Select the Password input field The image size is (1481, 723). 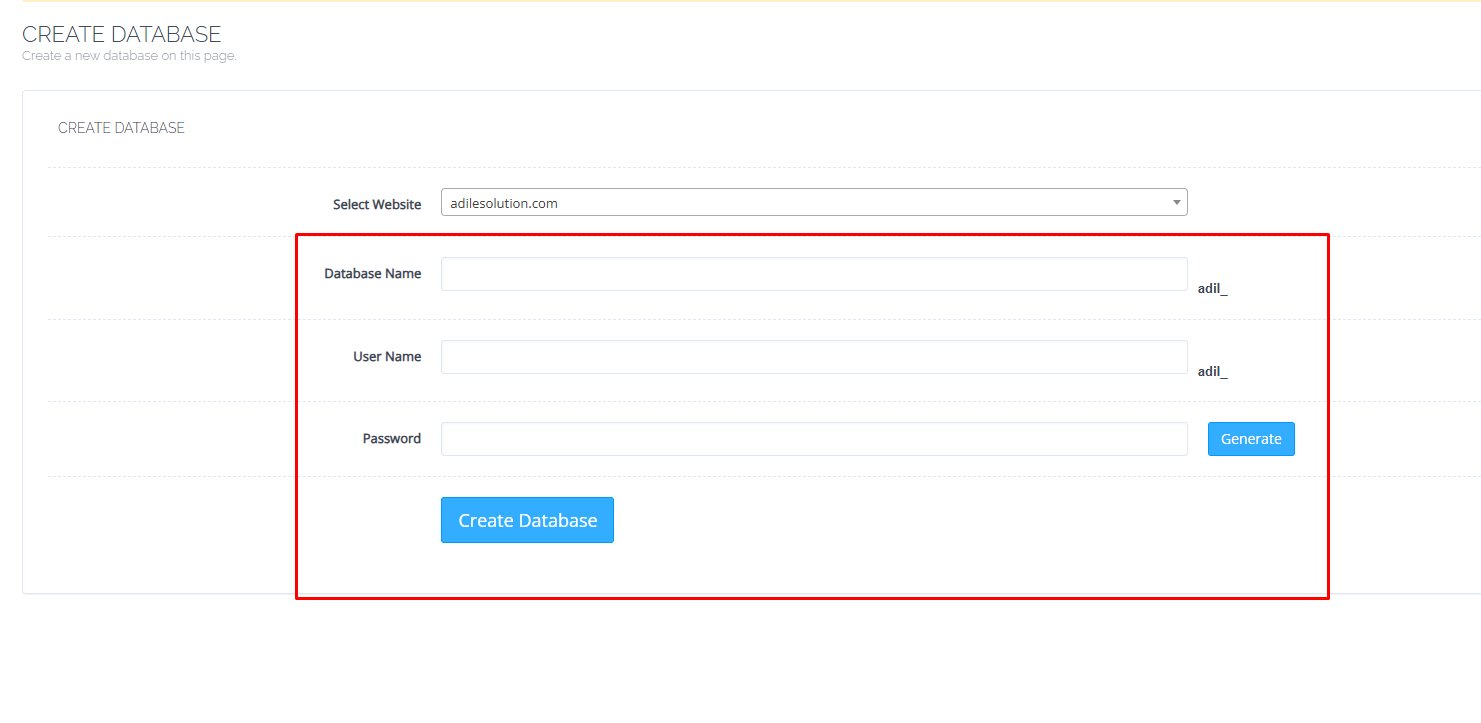coord(813,439)
